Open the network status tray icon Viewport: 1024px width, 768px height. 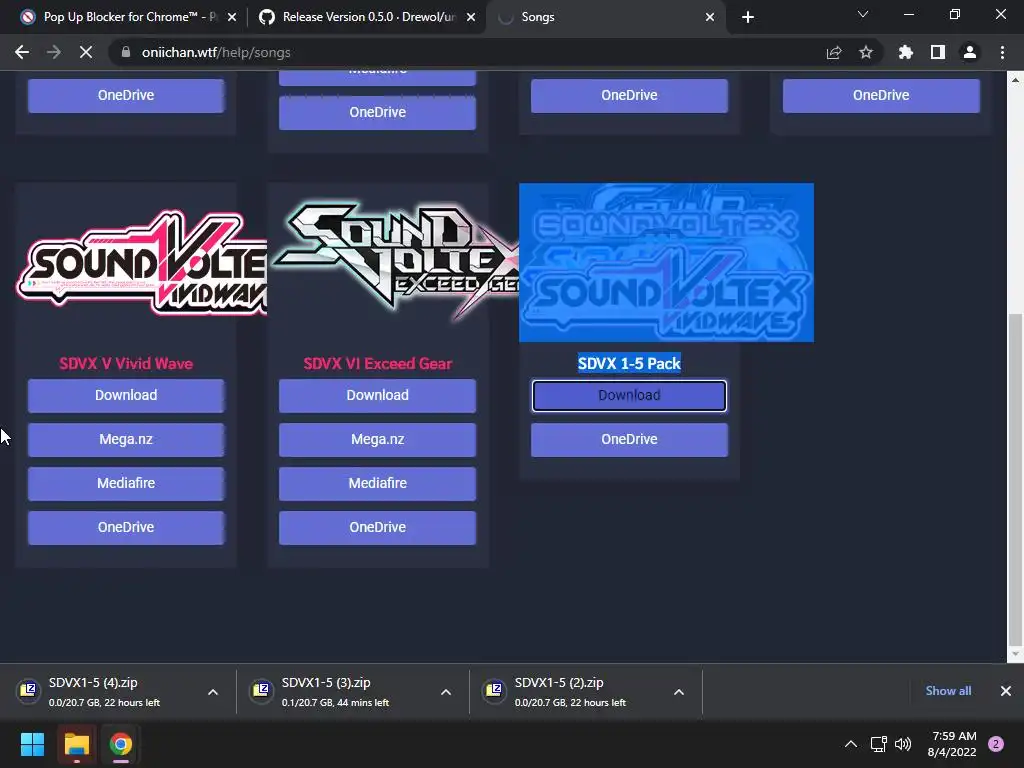coord(878,744)
